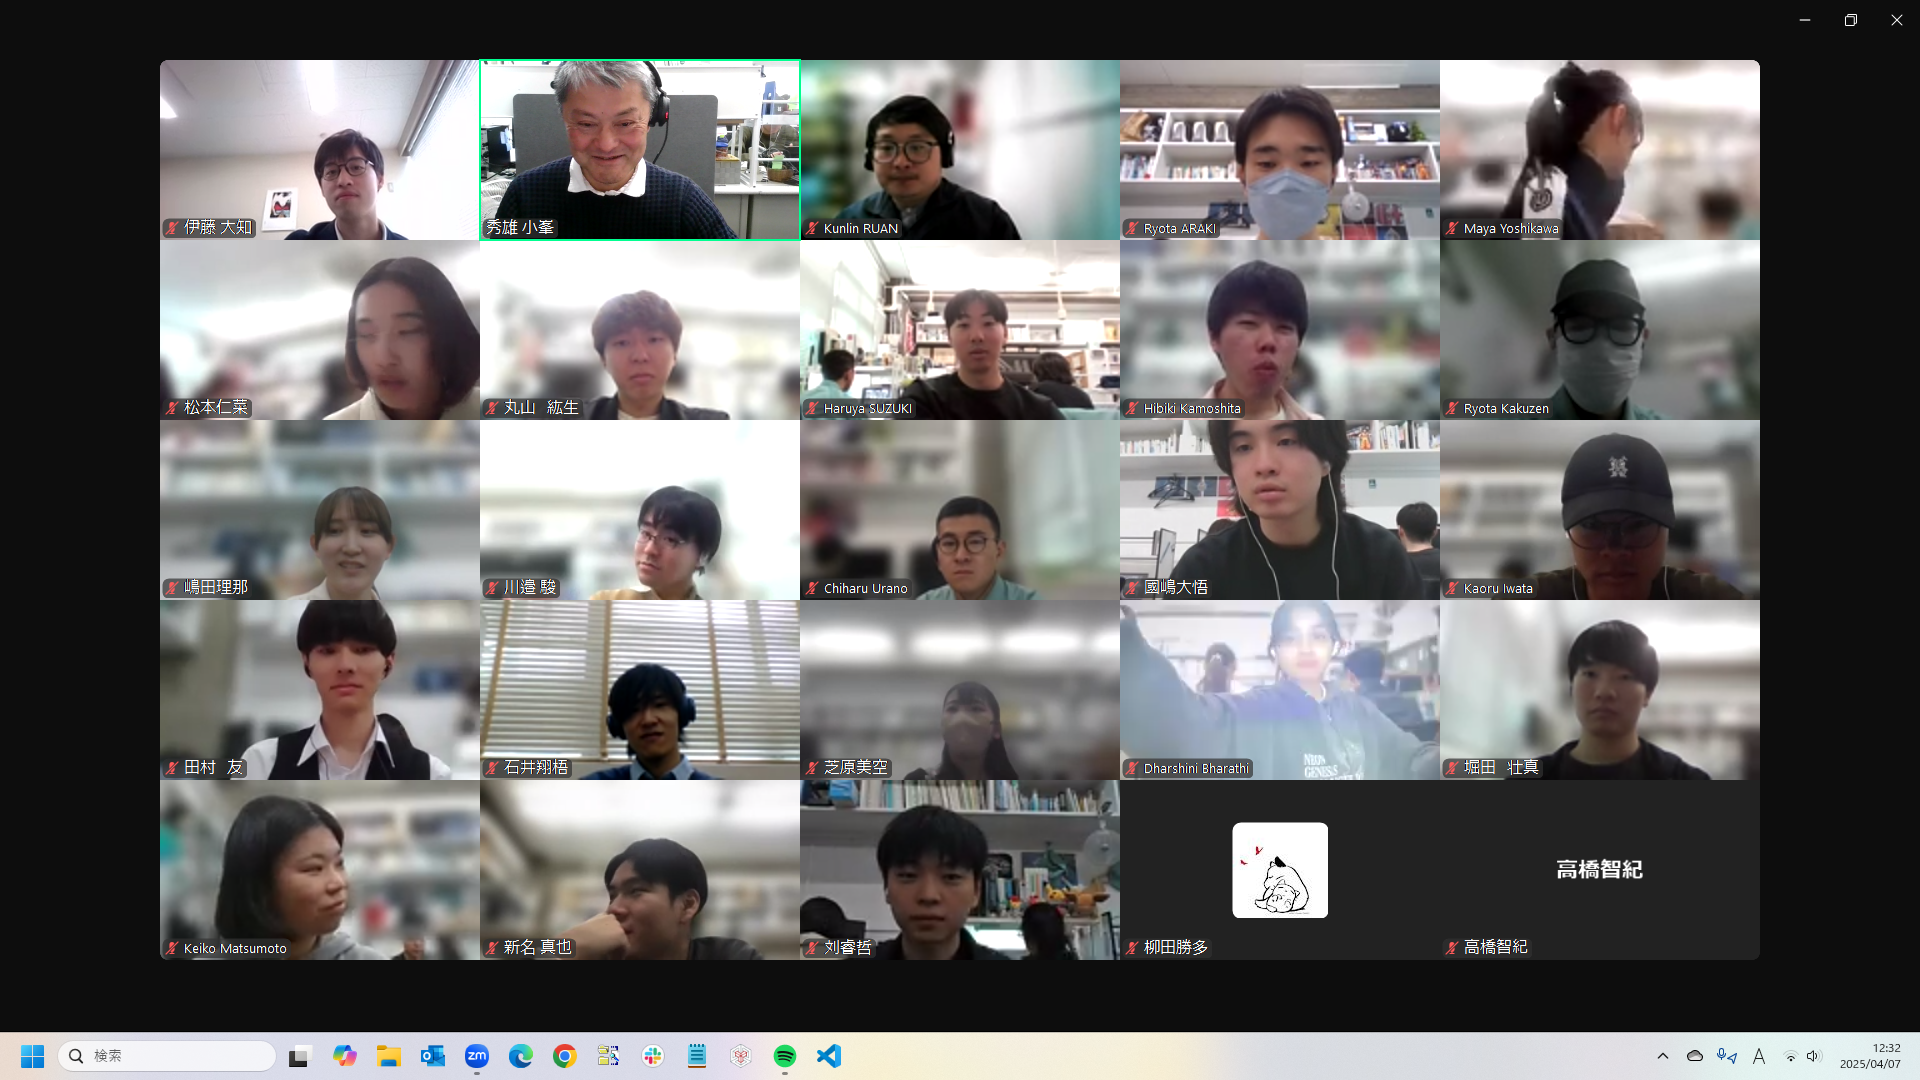The height and width of the screenshot is (1080, 1920).
Task: Click the 高橋智紀 name-only participant tile
Action: tap(1599, 870)
